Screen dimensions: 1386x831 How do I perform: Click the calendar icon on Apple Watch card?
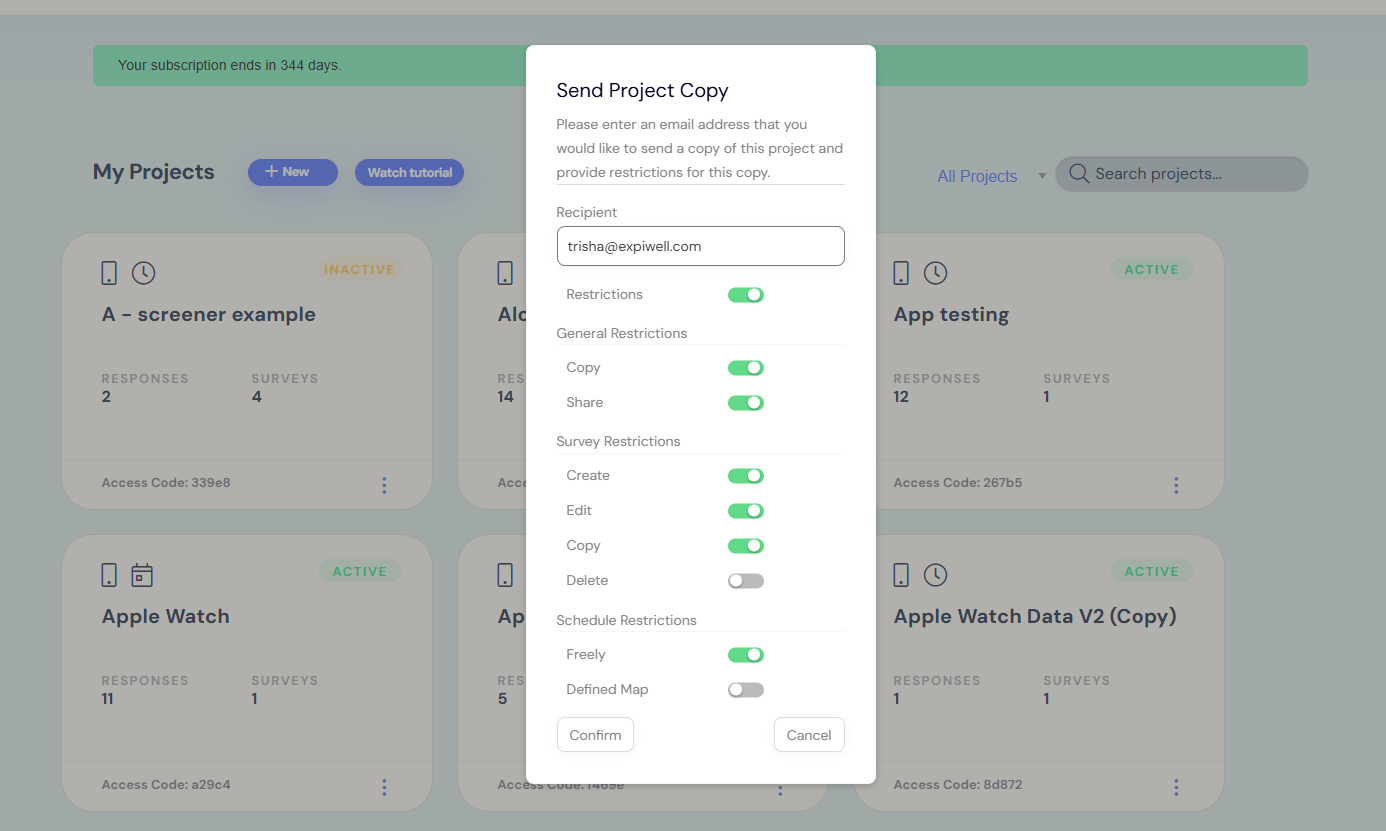[143, 575]
